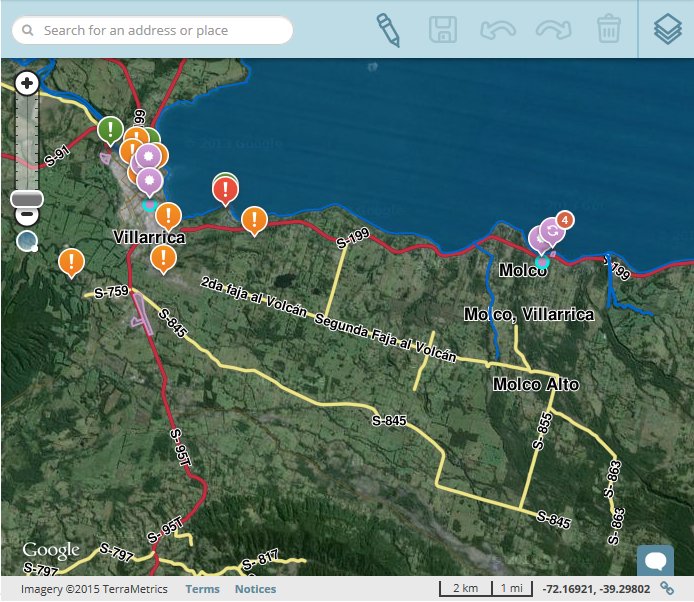Click the 'Imagery ©2015 TerraMetrics' attribution
Viewport: 694px width, 602px height.
[x=94, y=589]
